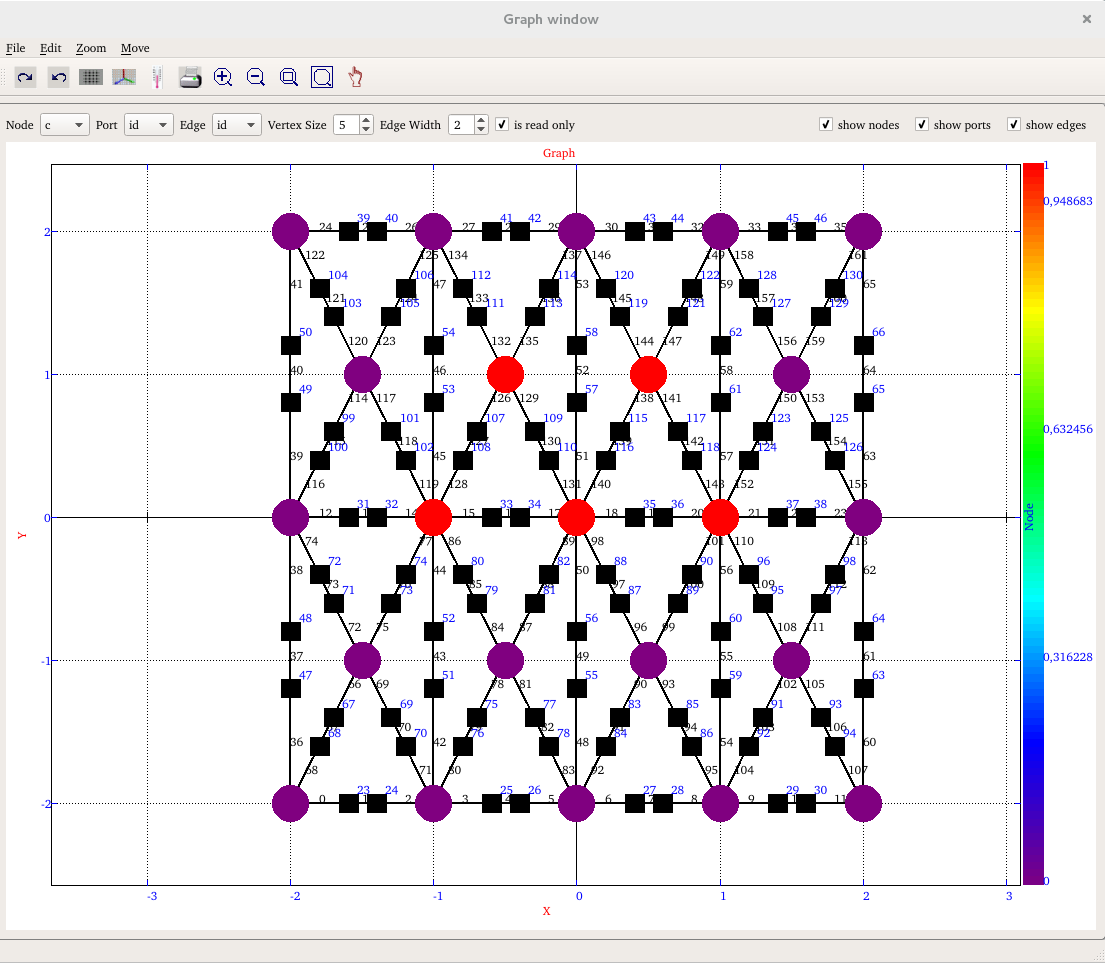
Task: Click the zoom in magnifier icon
Action: (x=223, y=77)
